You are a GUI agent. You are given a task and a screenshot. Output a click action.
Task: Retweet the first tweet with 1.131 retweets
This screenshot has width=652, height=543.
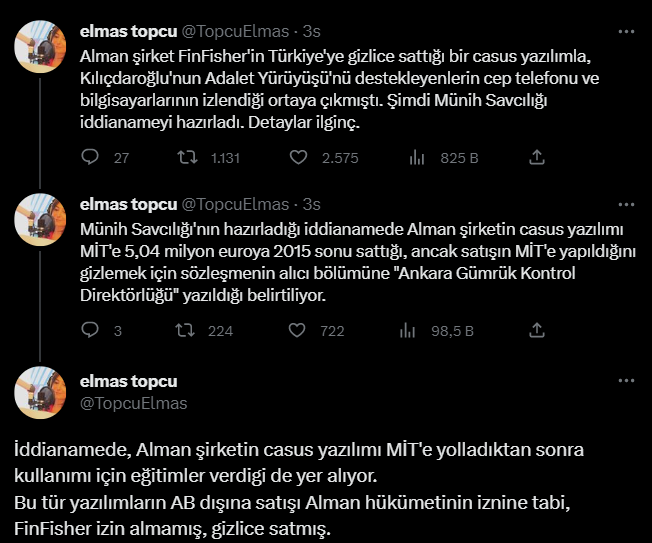coord(186,157)
